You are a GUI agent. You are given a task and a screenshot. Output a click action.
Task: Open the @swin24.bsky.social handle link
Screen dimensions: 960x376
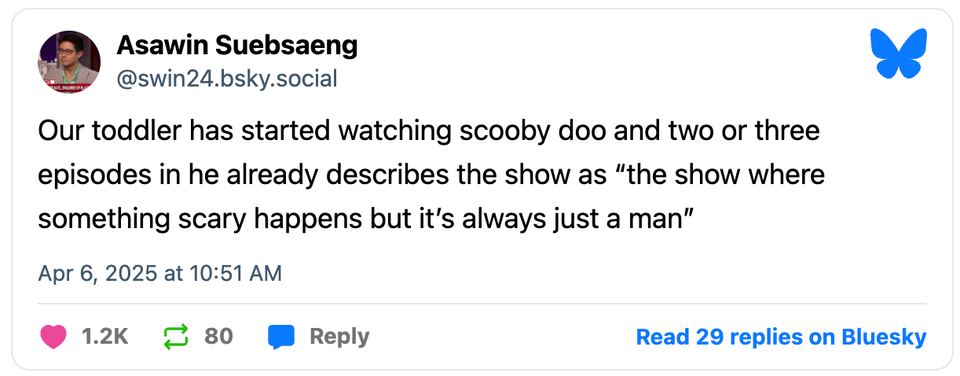coord(227,79)
